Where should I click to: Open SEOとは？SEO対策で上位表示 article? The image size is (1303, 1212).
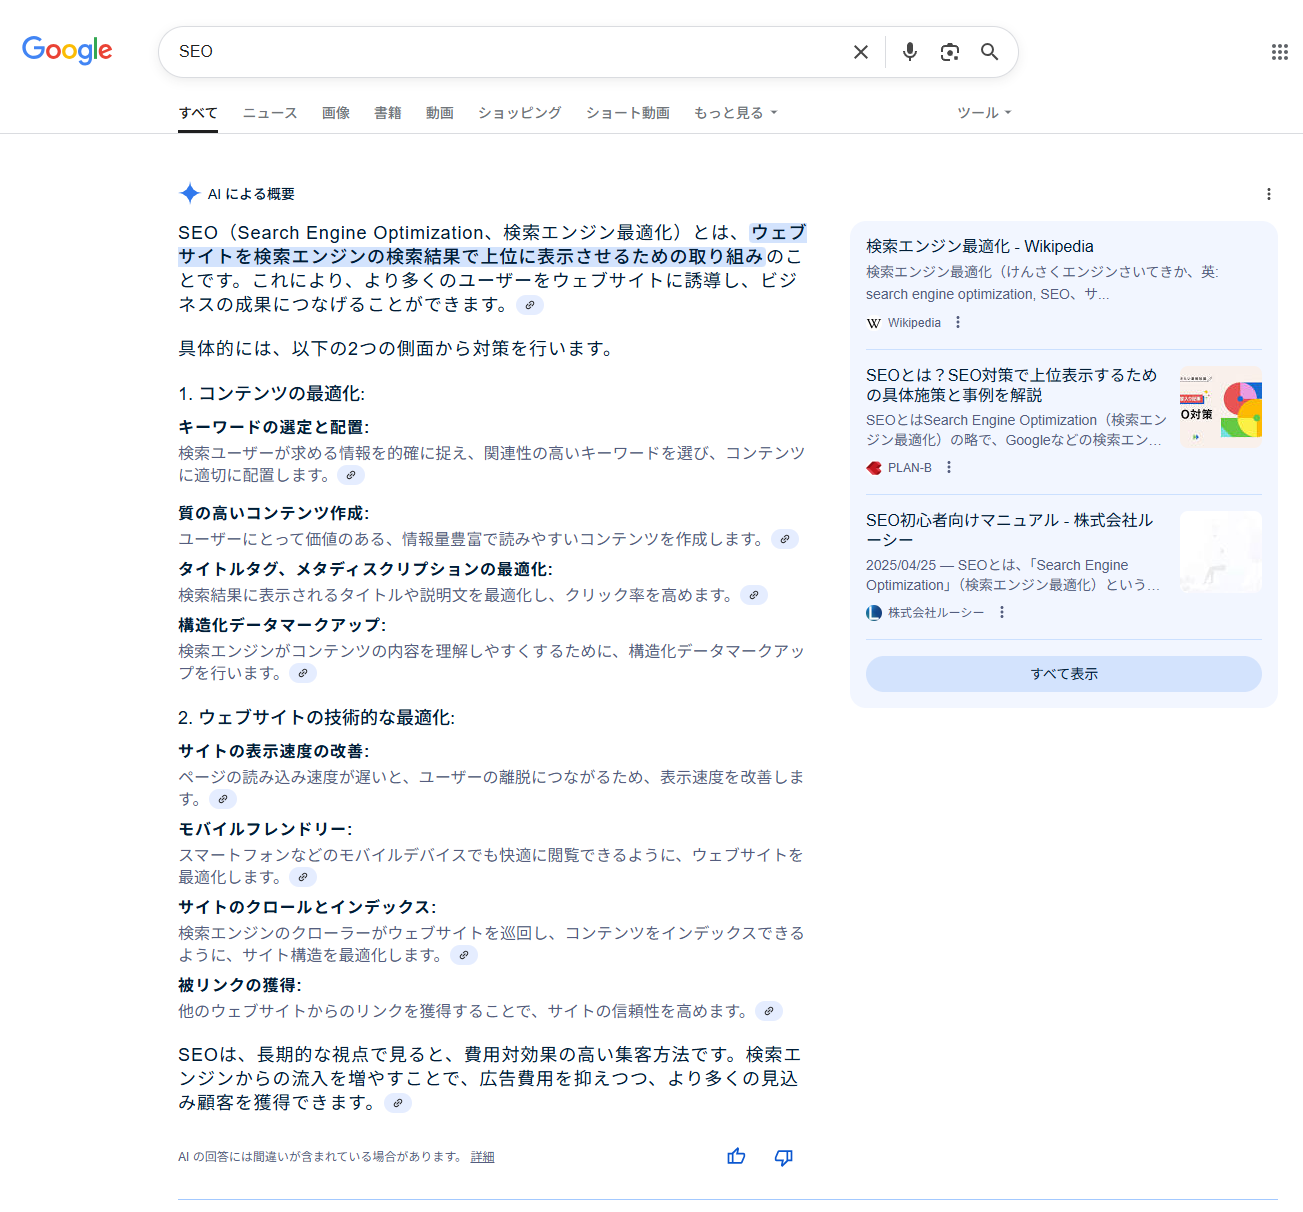pos(1012,385)
